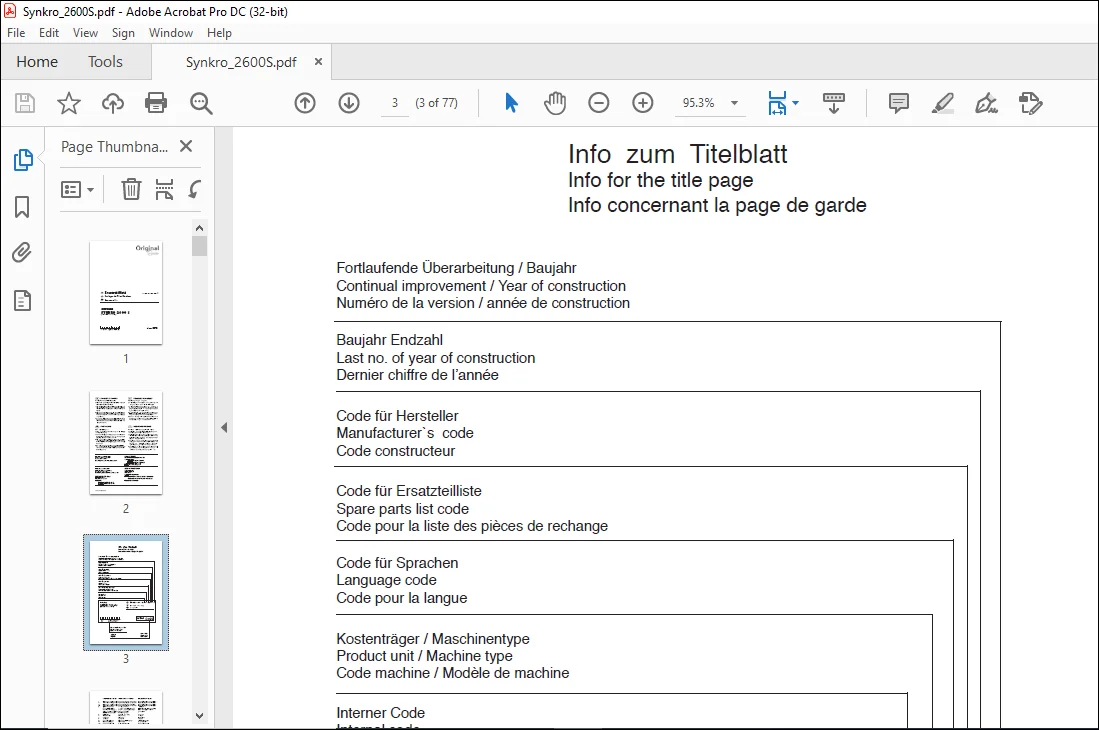The width and height of the screenshot is (1099, 730).
Task: Open the Window menu
Action: 171,33
